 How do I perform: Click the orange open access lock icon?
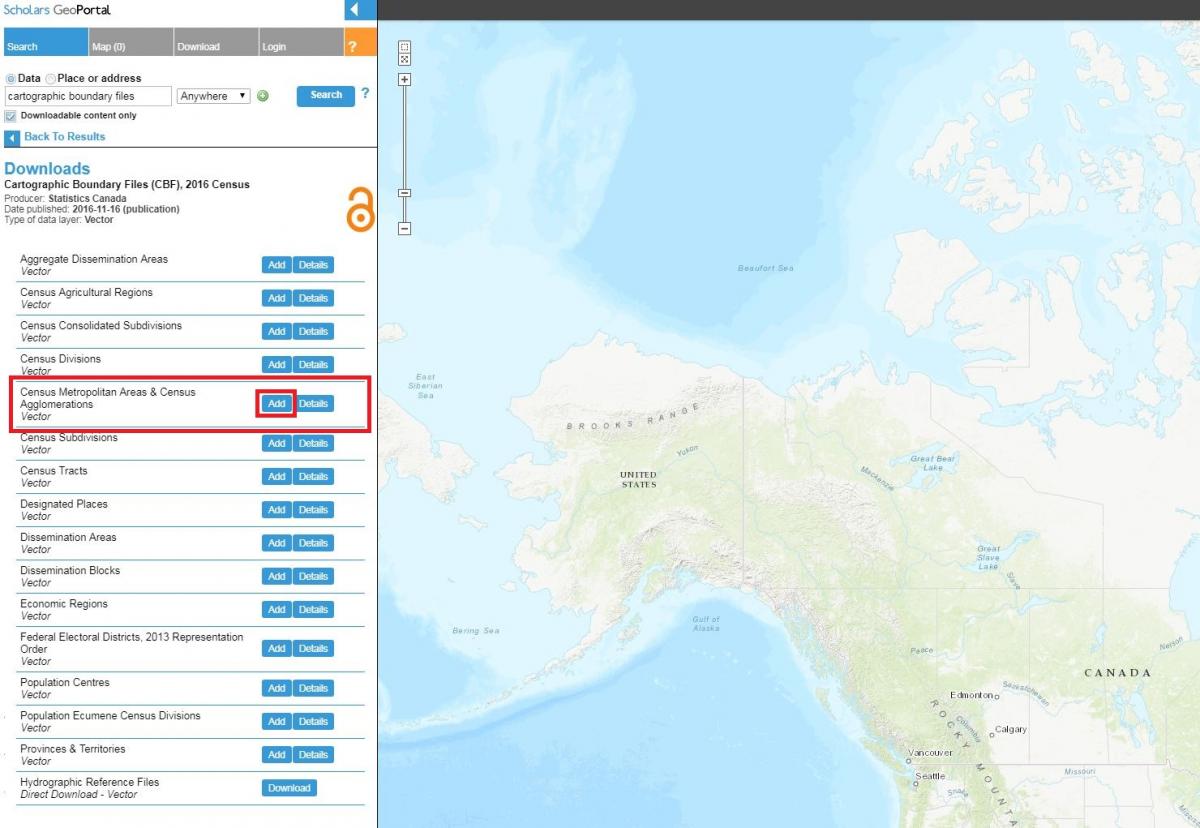[359, 210]
